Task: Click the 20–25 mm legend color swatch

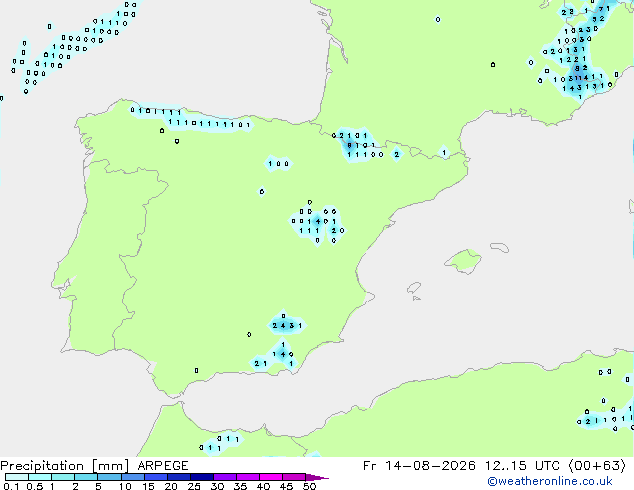Action: pos(179,477)
